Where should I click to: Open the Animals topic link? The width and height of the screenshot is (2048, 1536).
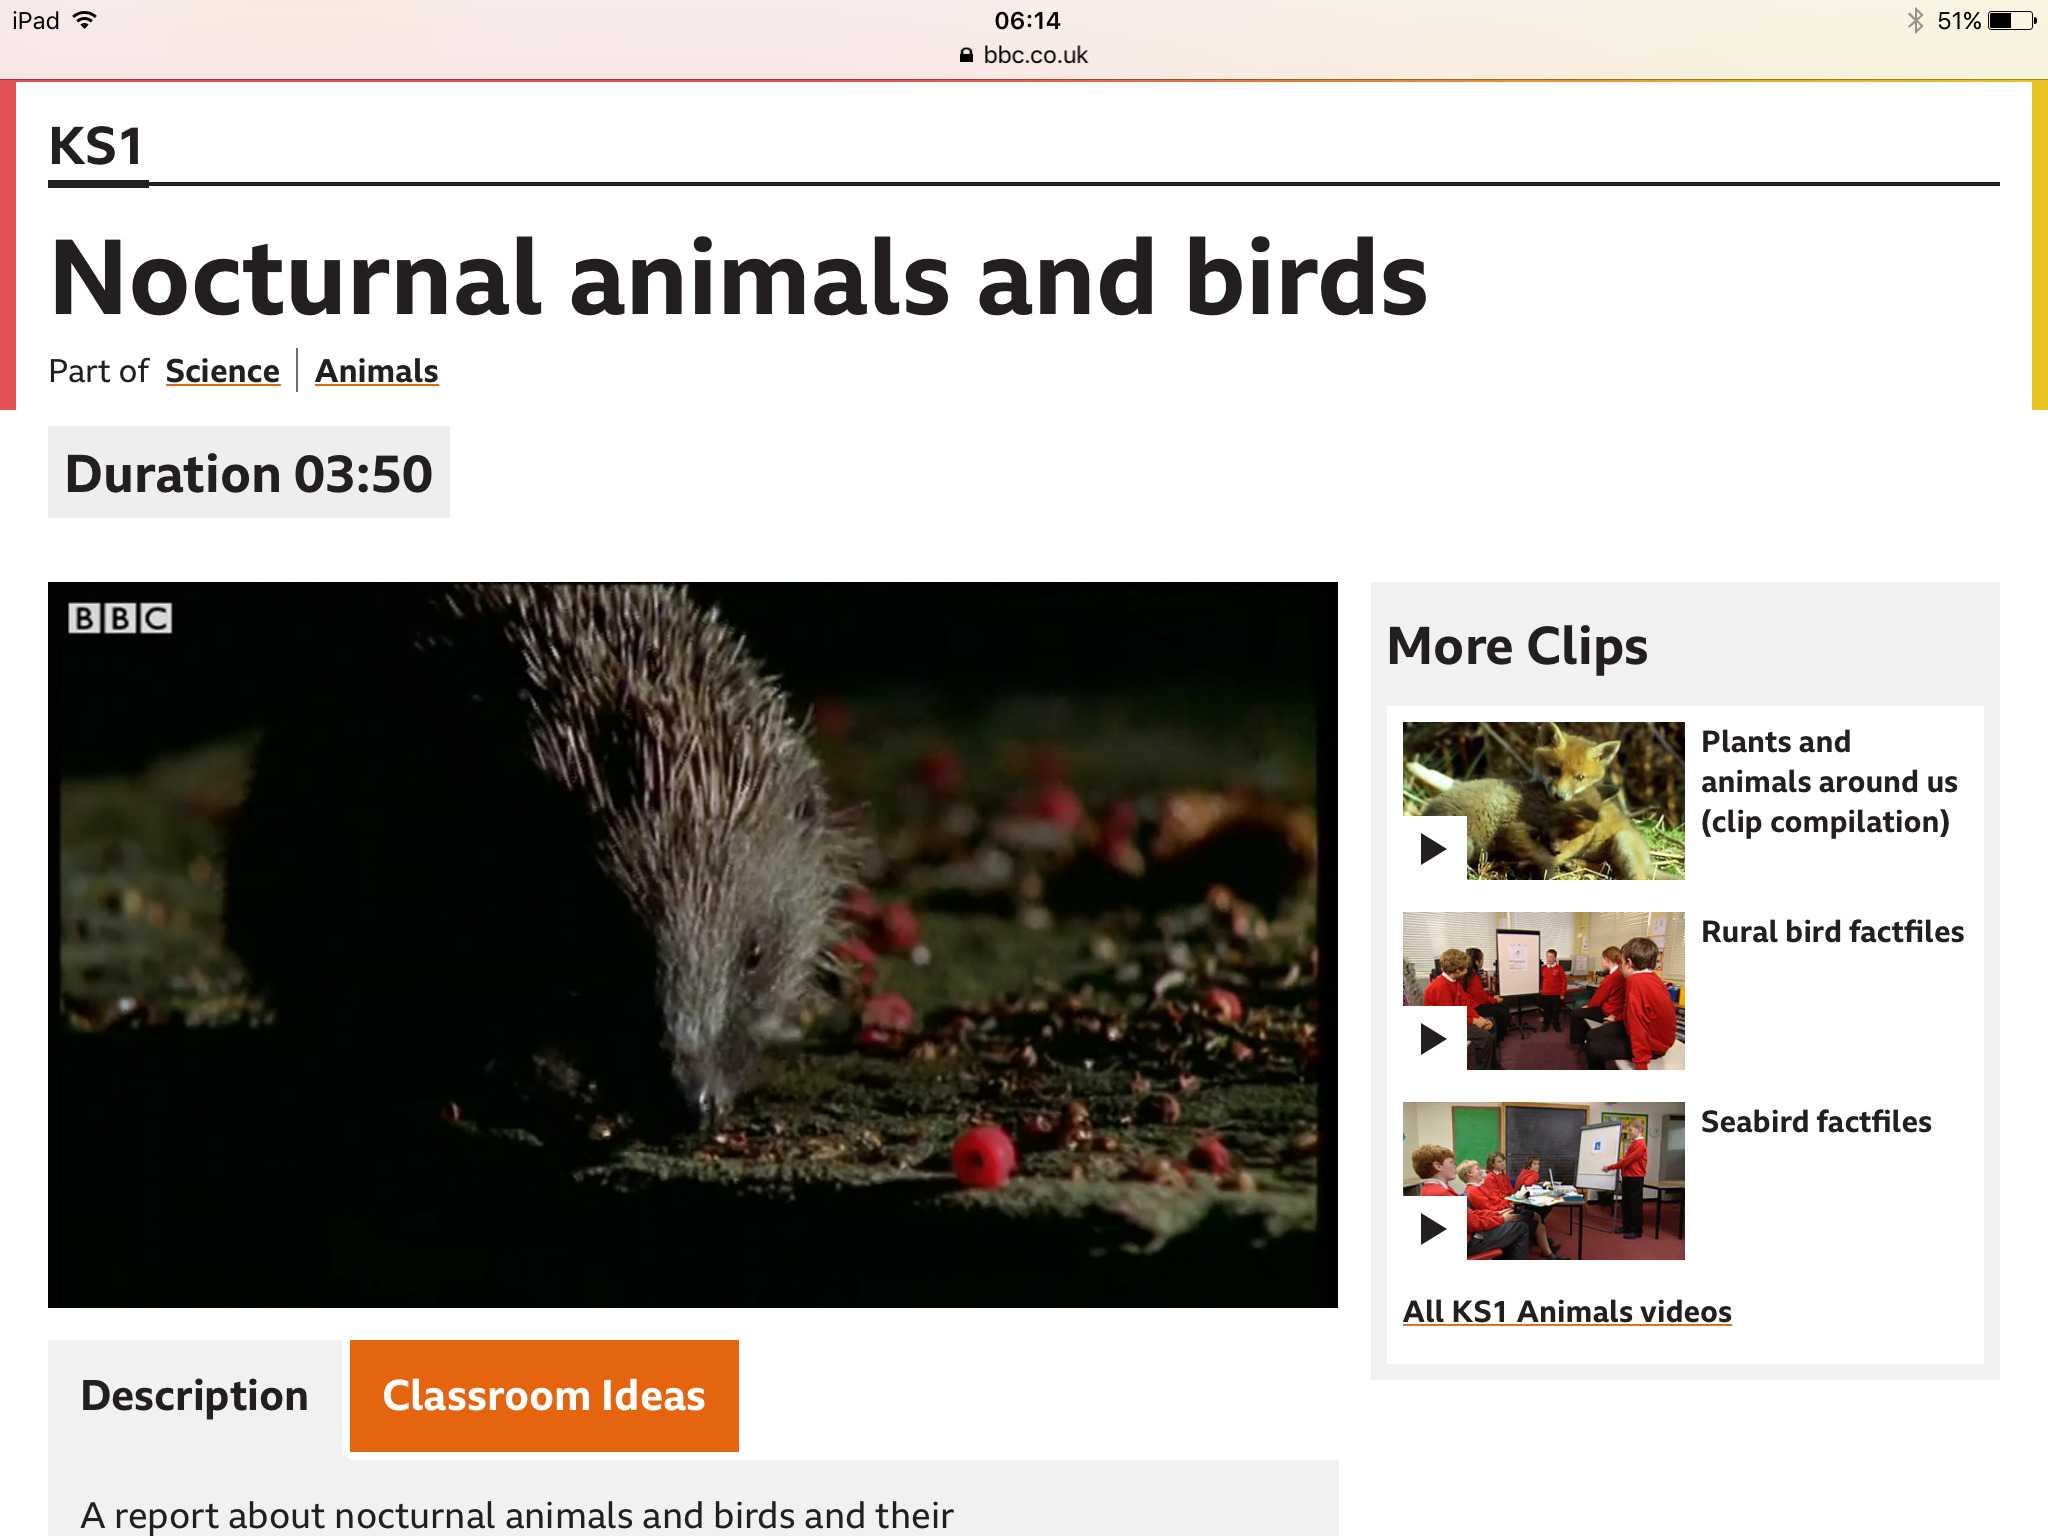(376, 371)
